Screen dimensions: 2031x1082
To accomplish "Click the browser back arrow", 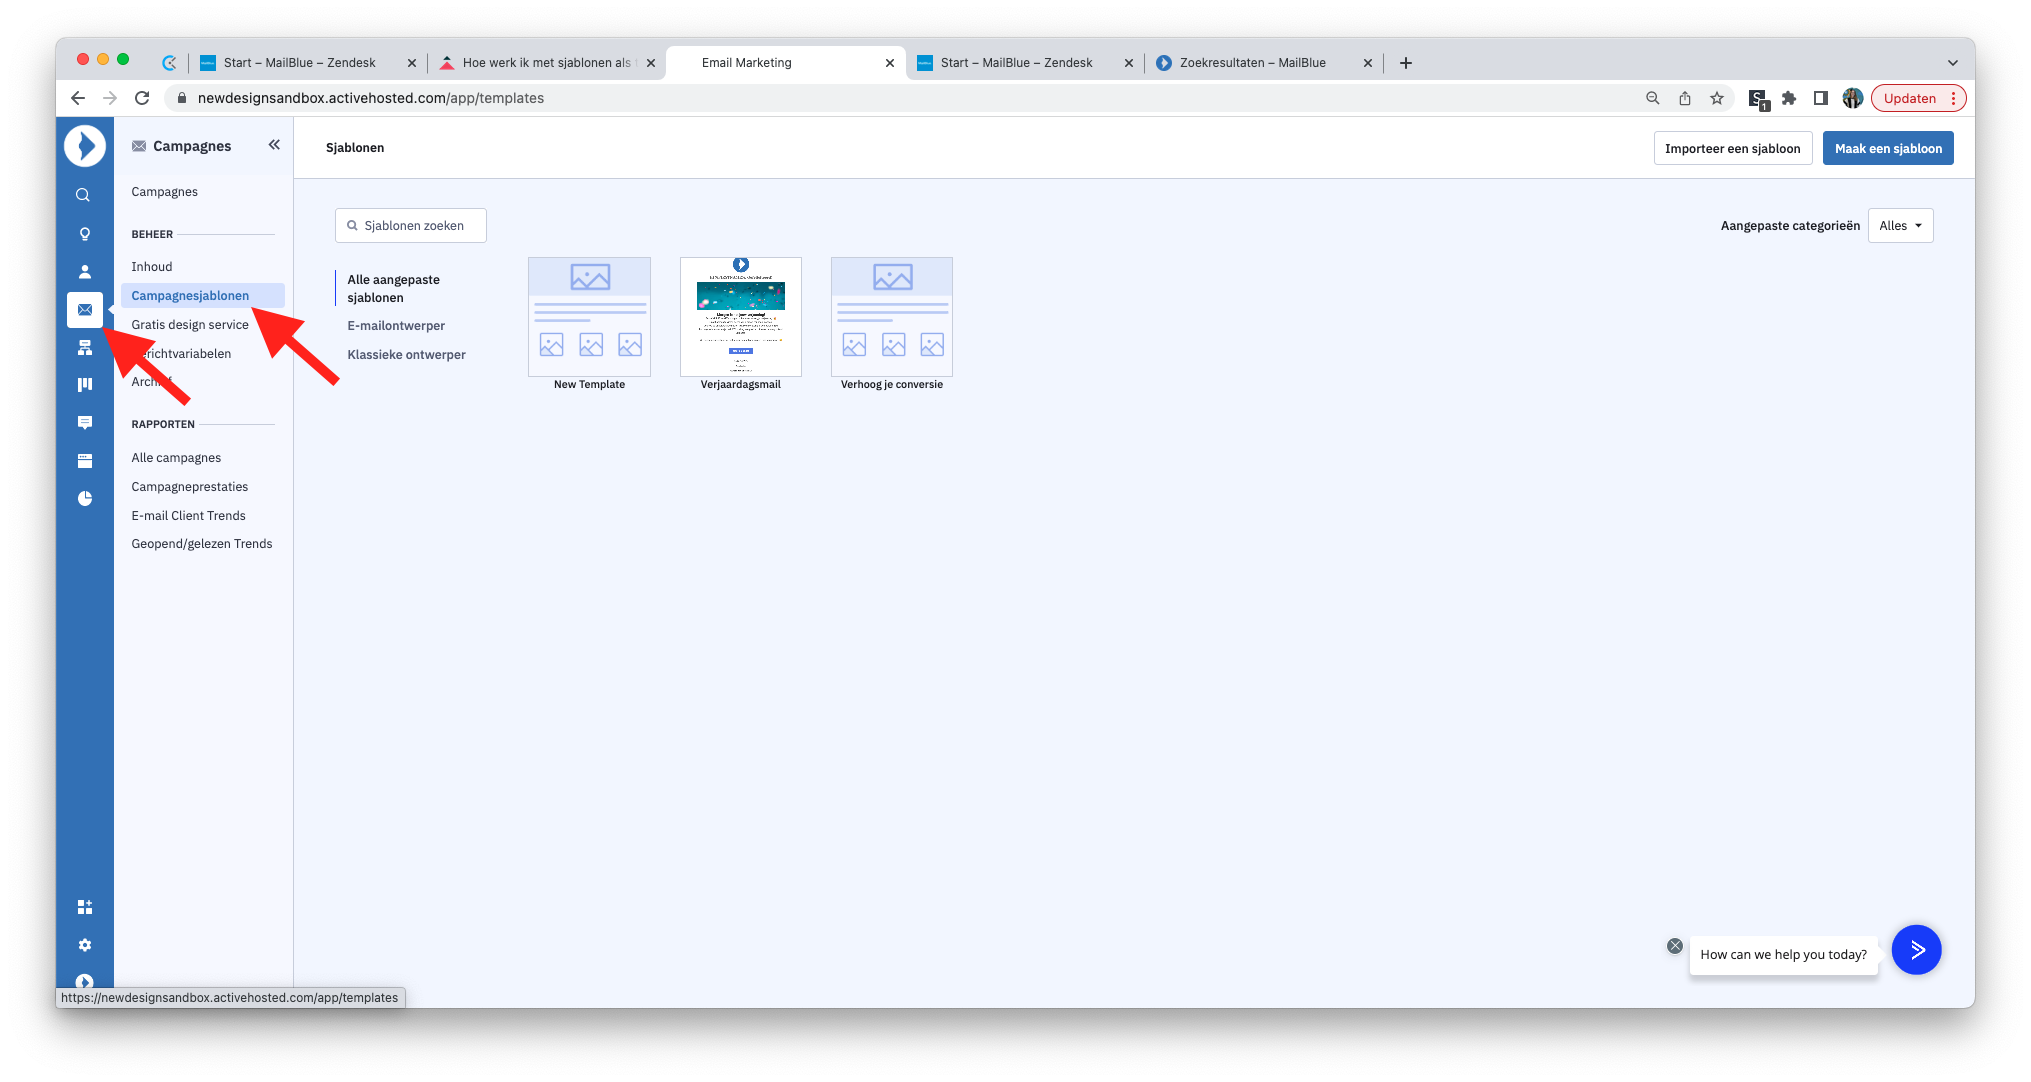I will click(78, 98).
